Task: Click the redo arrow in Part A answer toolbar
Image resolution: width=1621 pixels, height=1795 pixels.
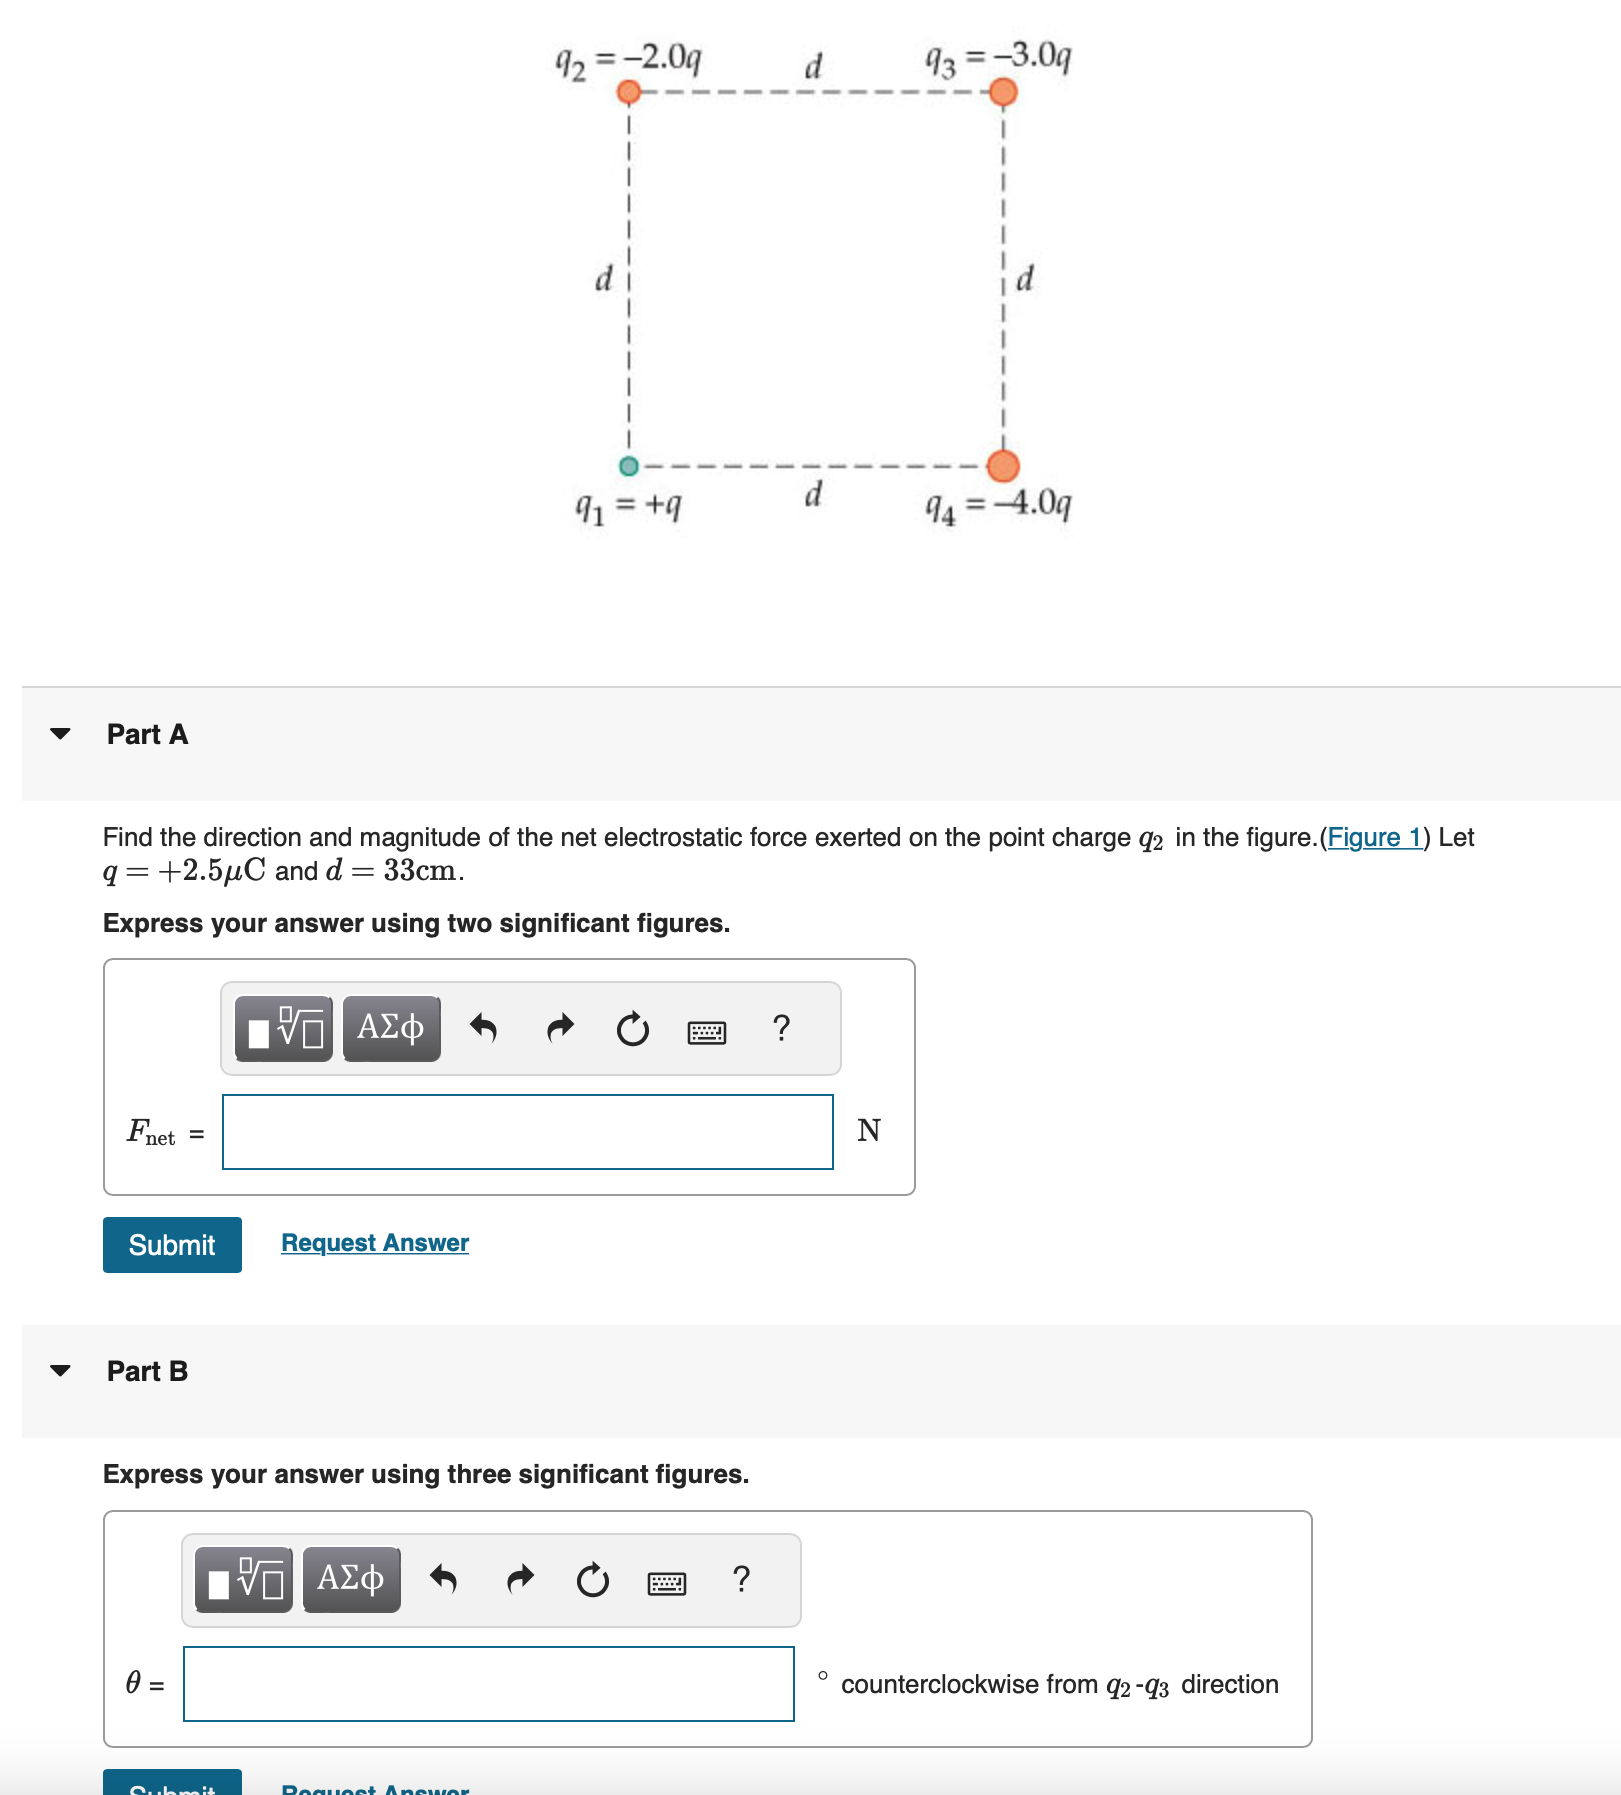Action: coord(560,1029)
